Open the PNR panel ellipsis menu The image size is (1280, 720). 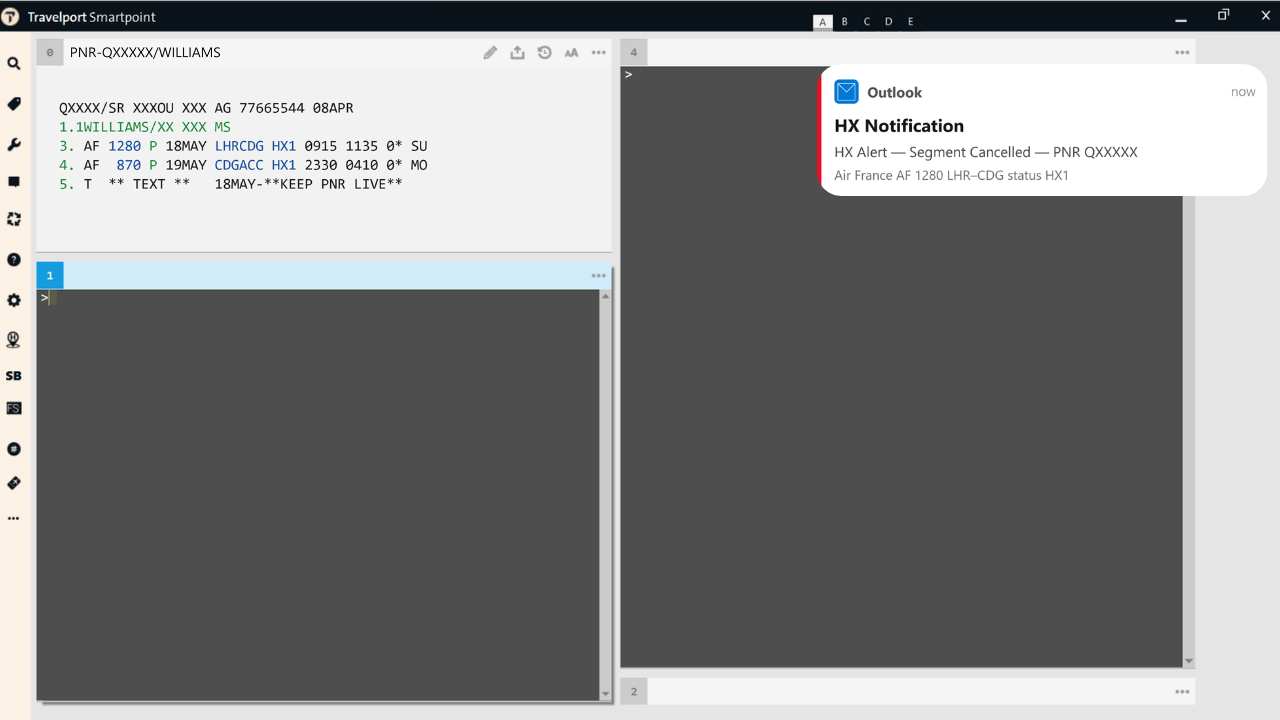(x=599, y=53)
